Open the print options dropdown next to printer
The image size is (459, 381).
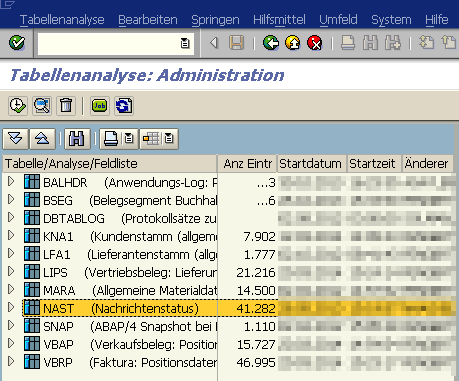[129, 138]
